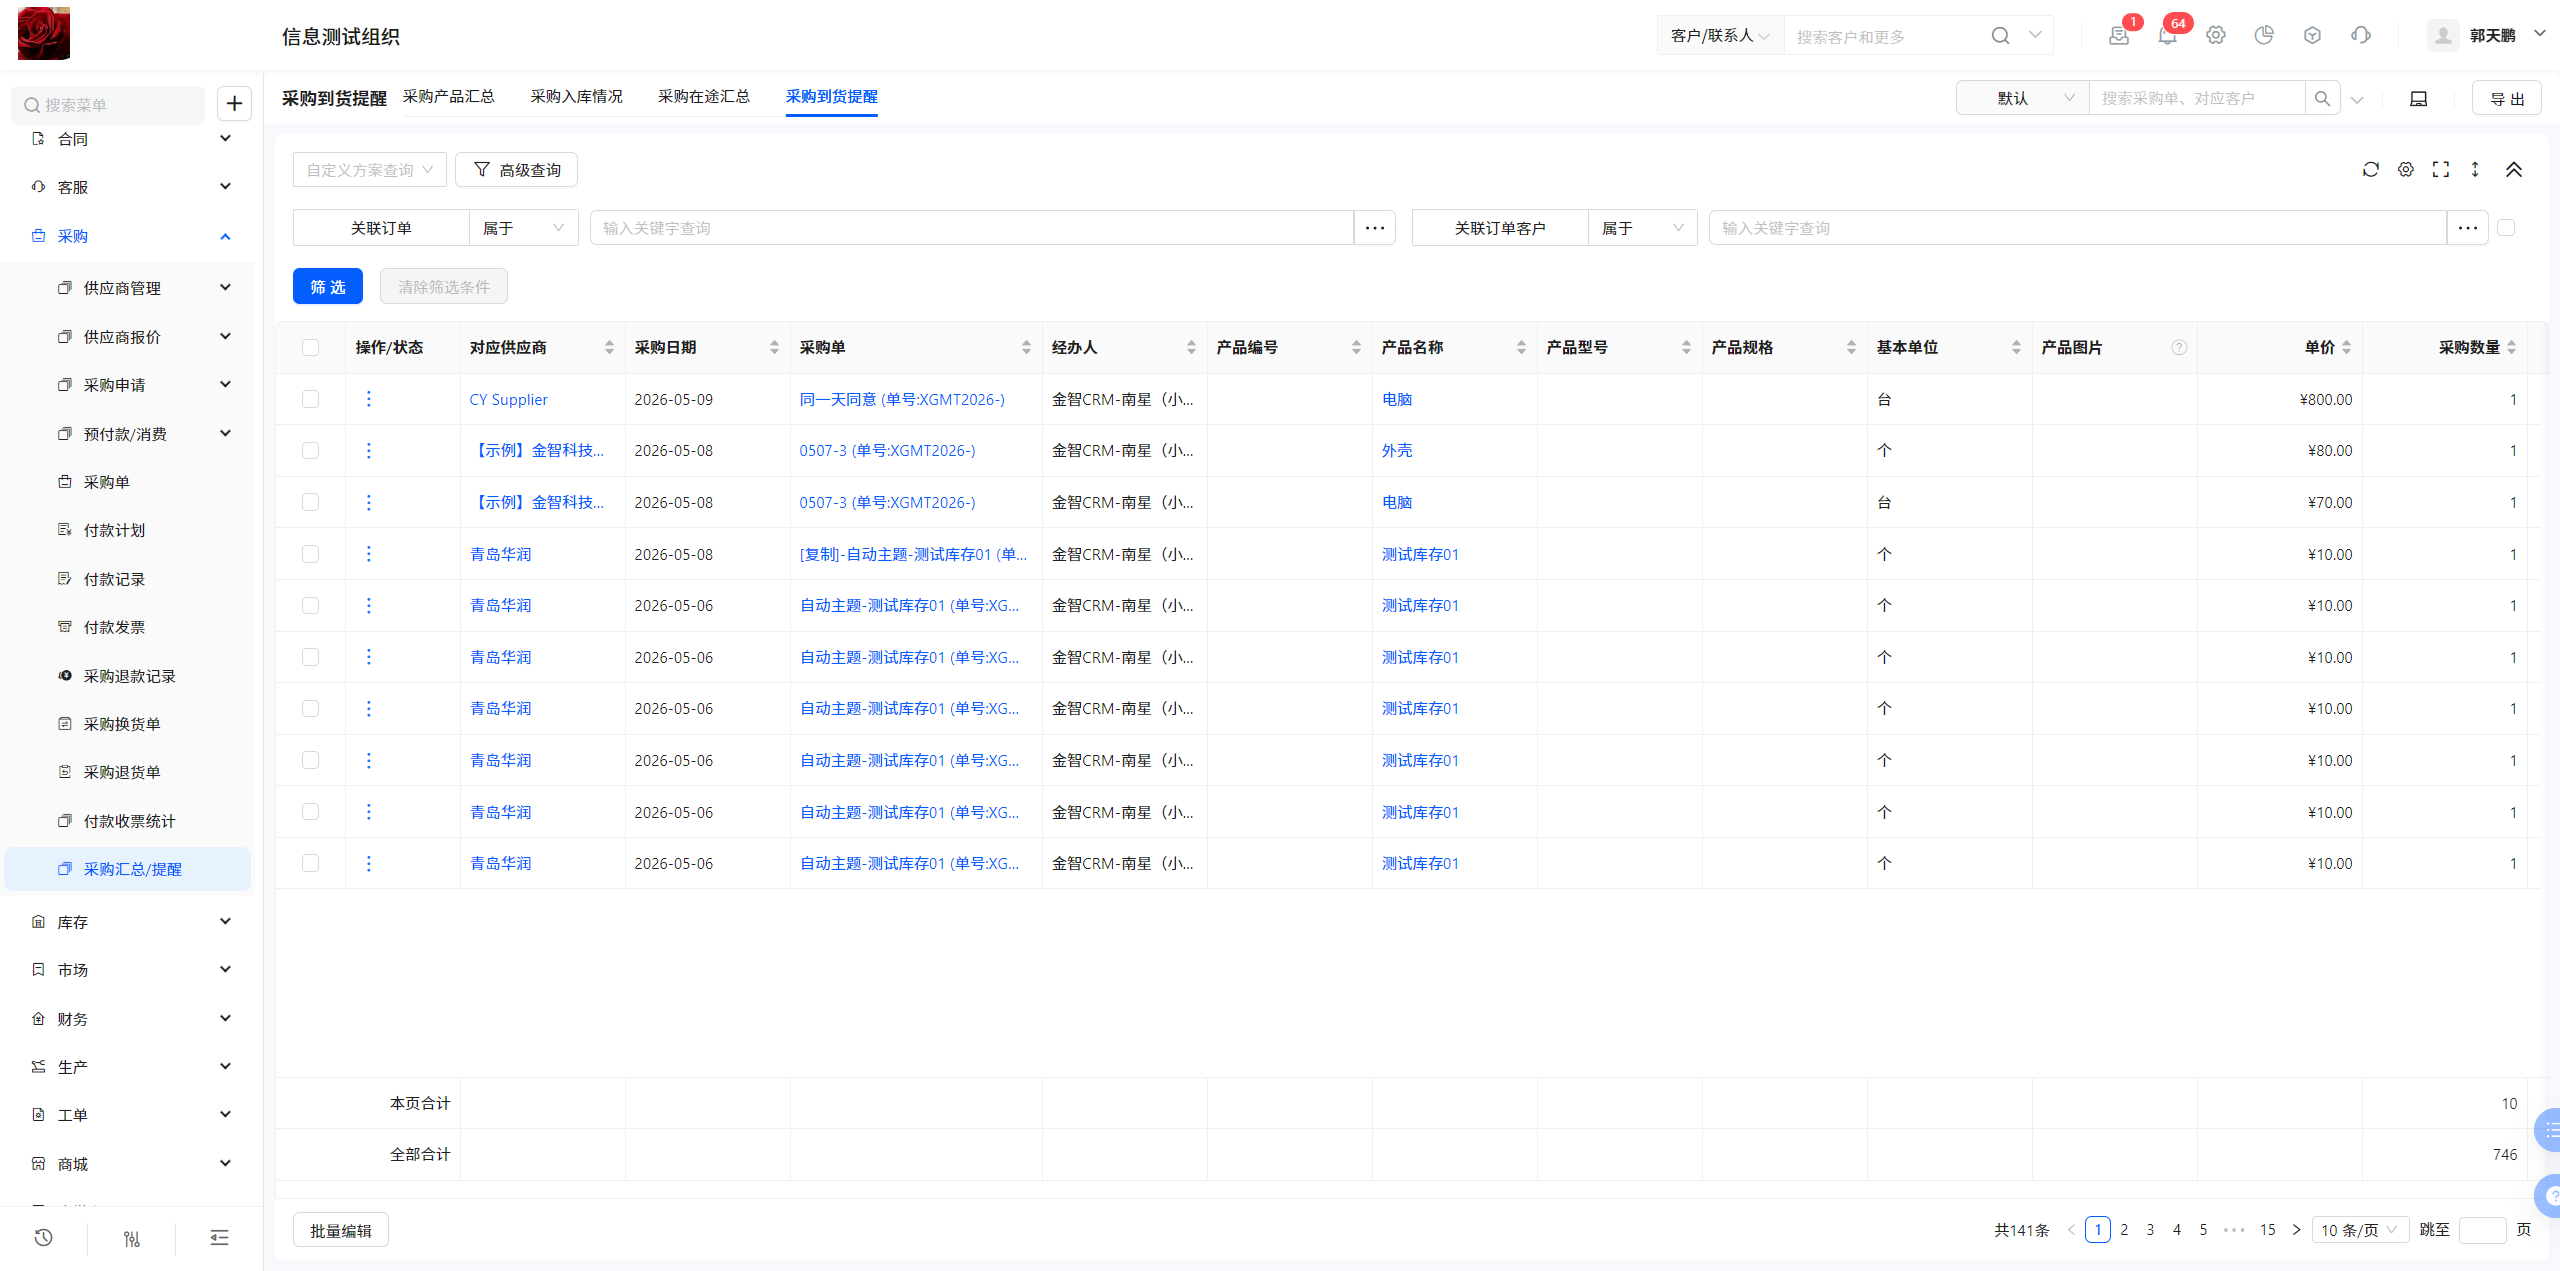Toggle fullscreen view of the table
The image size is (2560, 1271).
click(2441, 170)
